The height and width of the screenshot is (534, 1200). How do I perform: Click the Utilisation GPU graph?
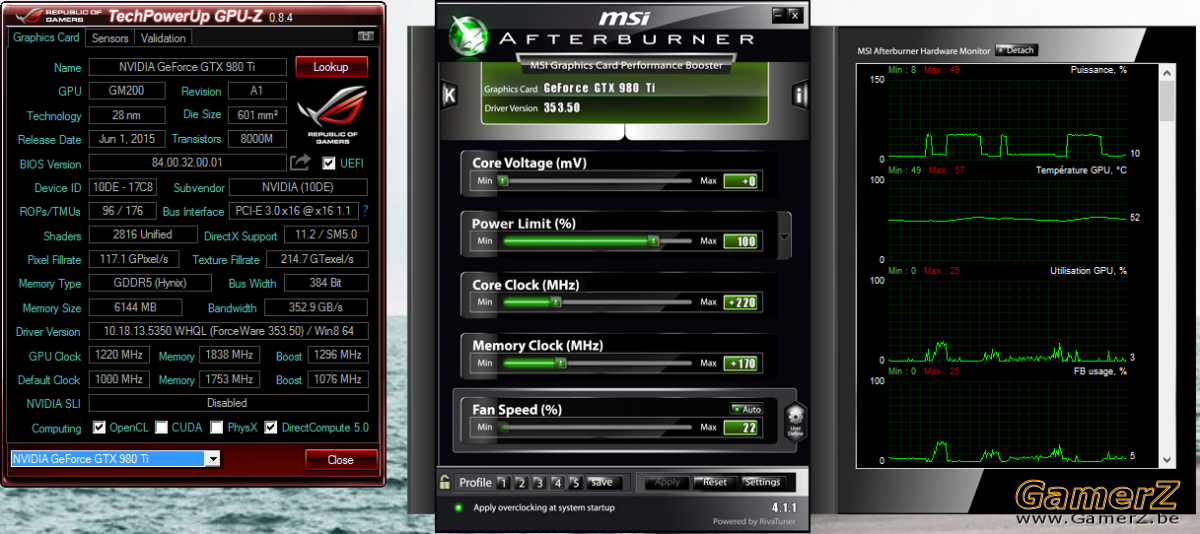coord(1007,319)
